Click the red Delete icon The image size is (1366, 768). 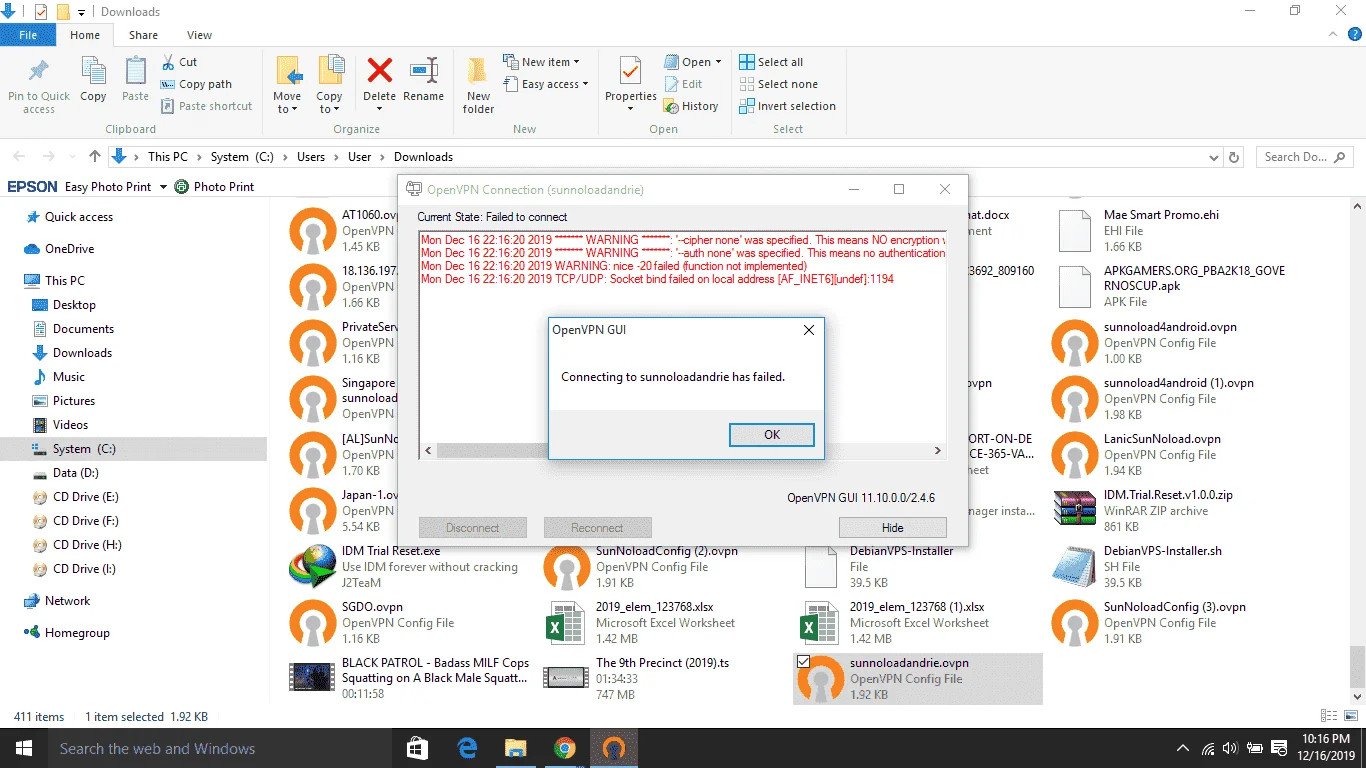(379, 71)
